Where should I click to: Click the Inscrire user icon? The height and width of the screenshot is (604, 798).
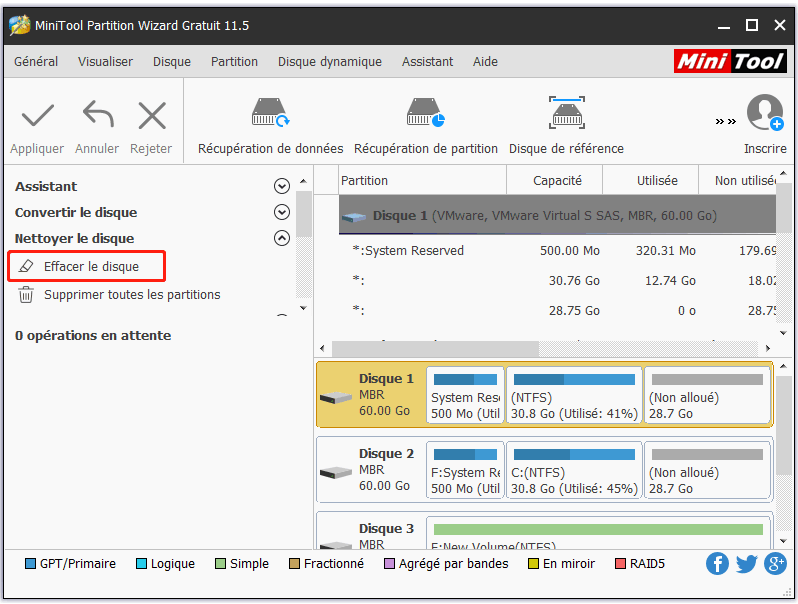[765, 112]
